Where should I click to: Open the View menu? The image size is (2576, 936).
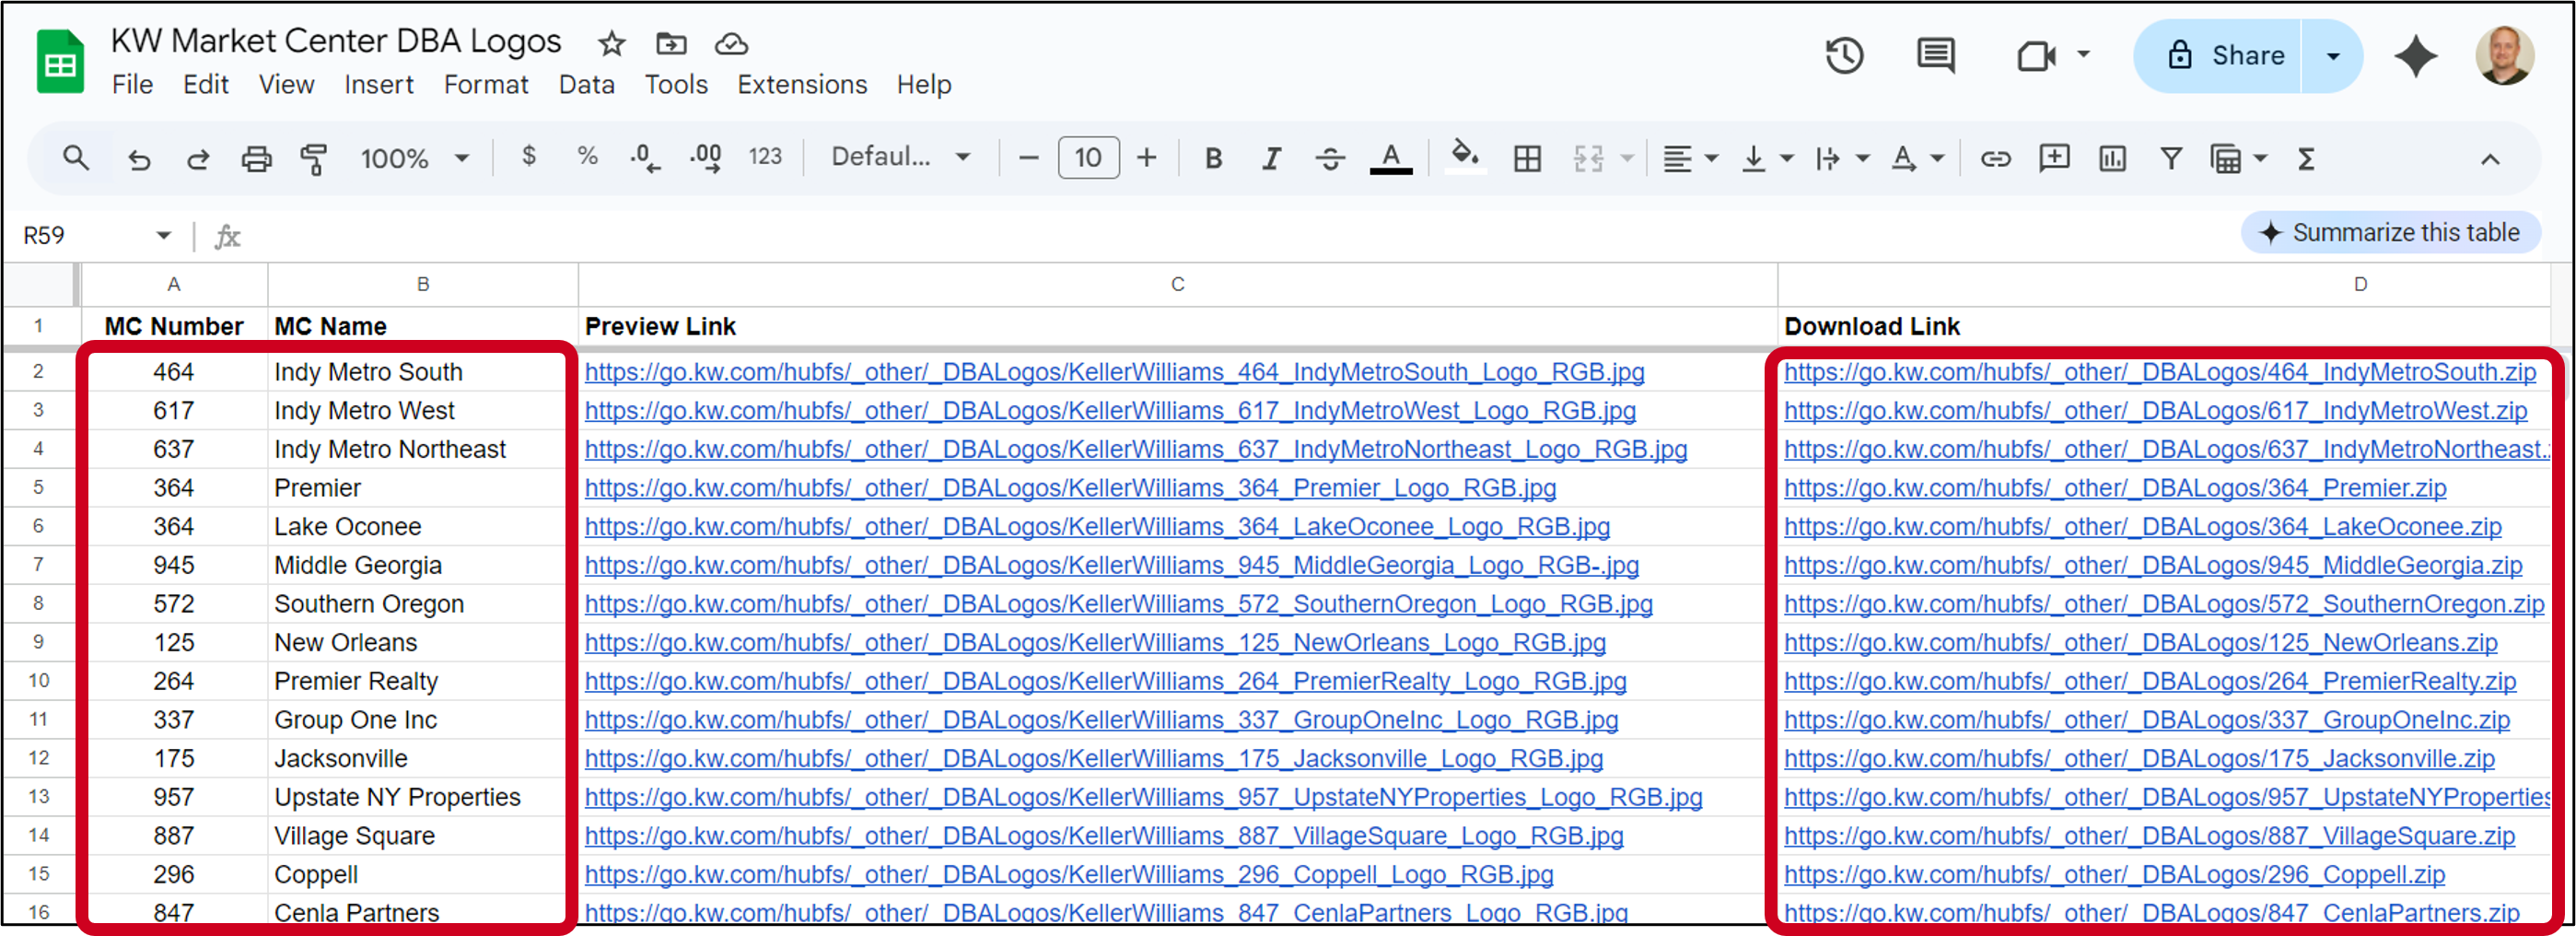click(x=286, y=85)
